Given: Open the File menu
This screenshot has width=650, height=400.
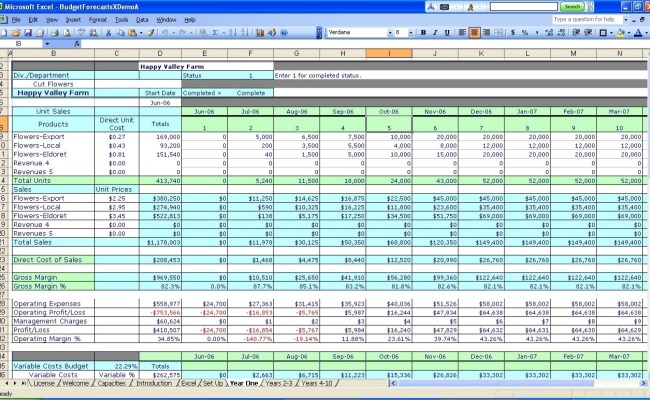Looking at the screenshot, I should point(16,19).
